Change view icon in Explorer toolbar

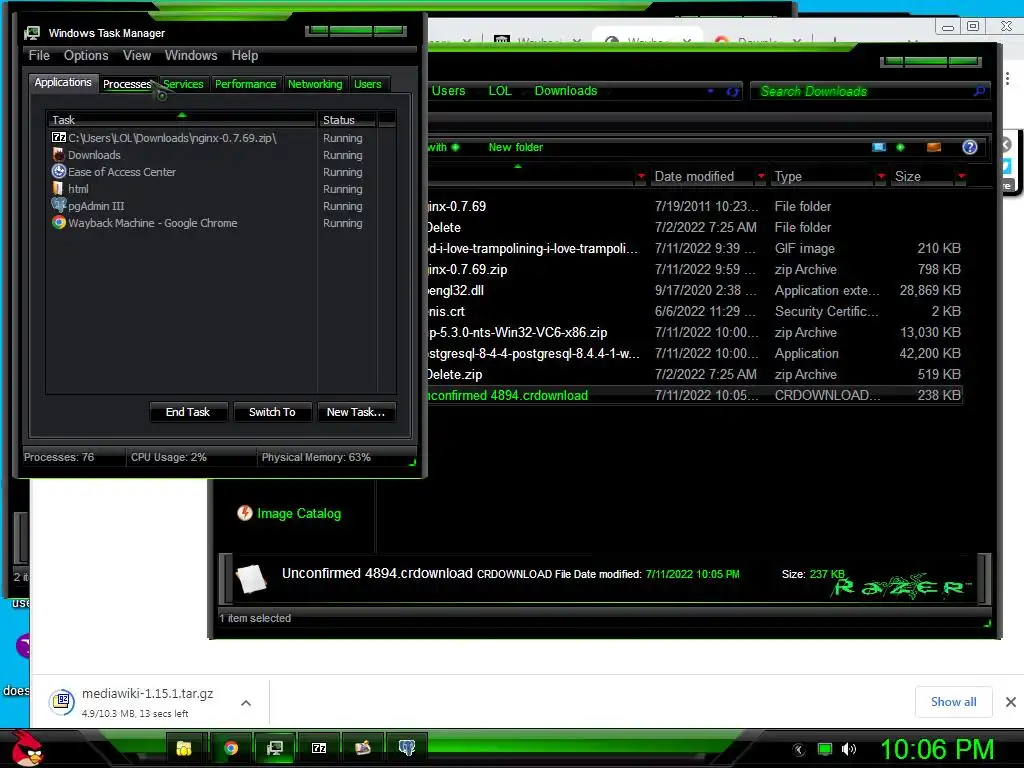point(879,147)
